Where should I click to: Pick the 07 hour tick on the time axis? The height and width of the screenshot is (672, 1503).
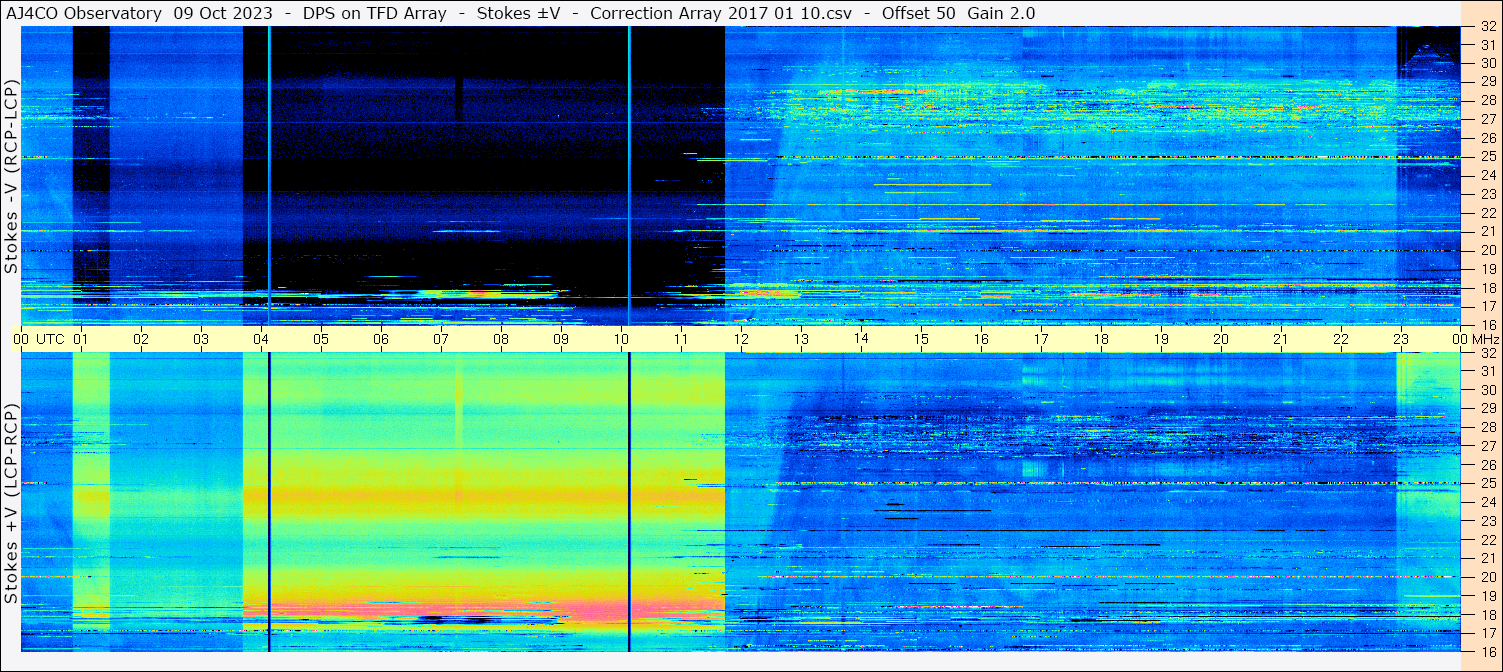pos(441,339)
